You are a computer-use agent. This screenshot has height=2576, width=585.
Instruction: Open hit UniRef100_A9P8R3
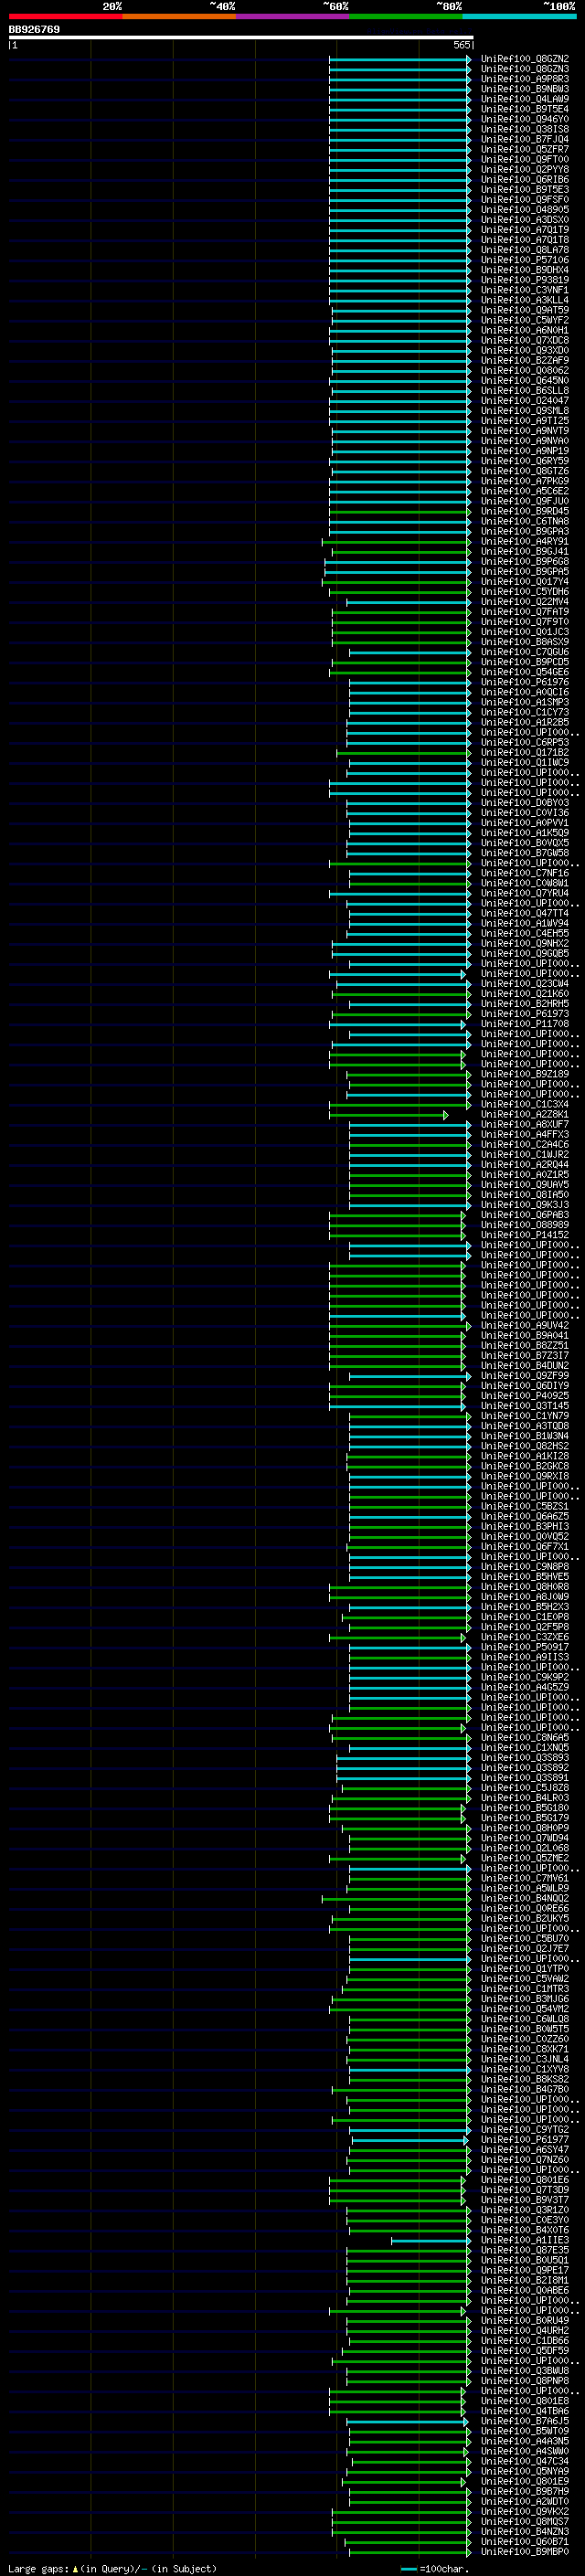click(x=525, y=79)
